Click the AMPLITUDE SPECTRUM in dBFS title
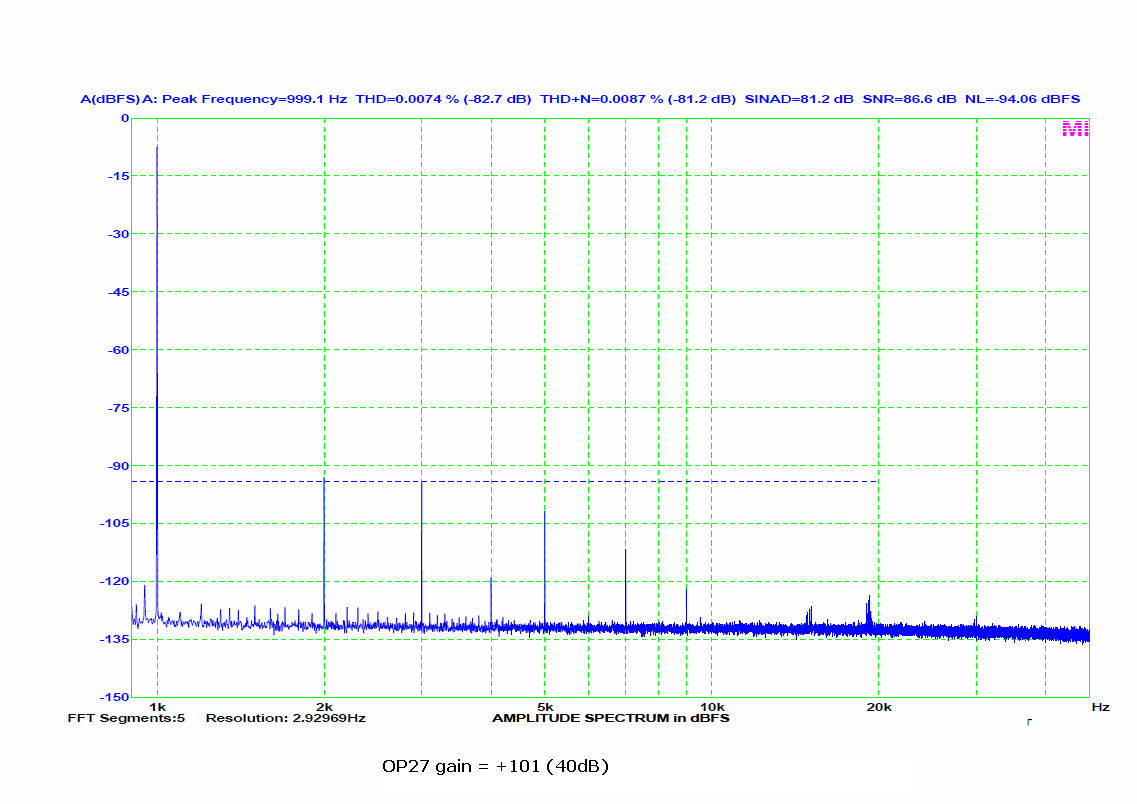 click(x=611, y=718)
